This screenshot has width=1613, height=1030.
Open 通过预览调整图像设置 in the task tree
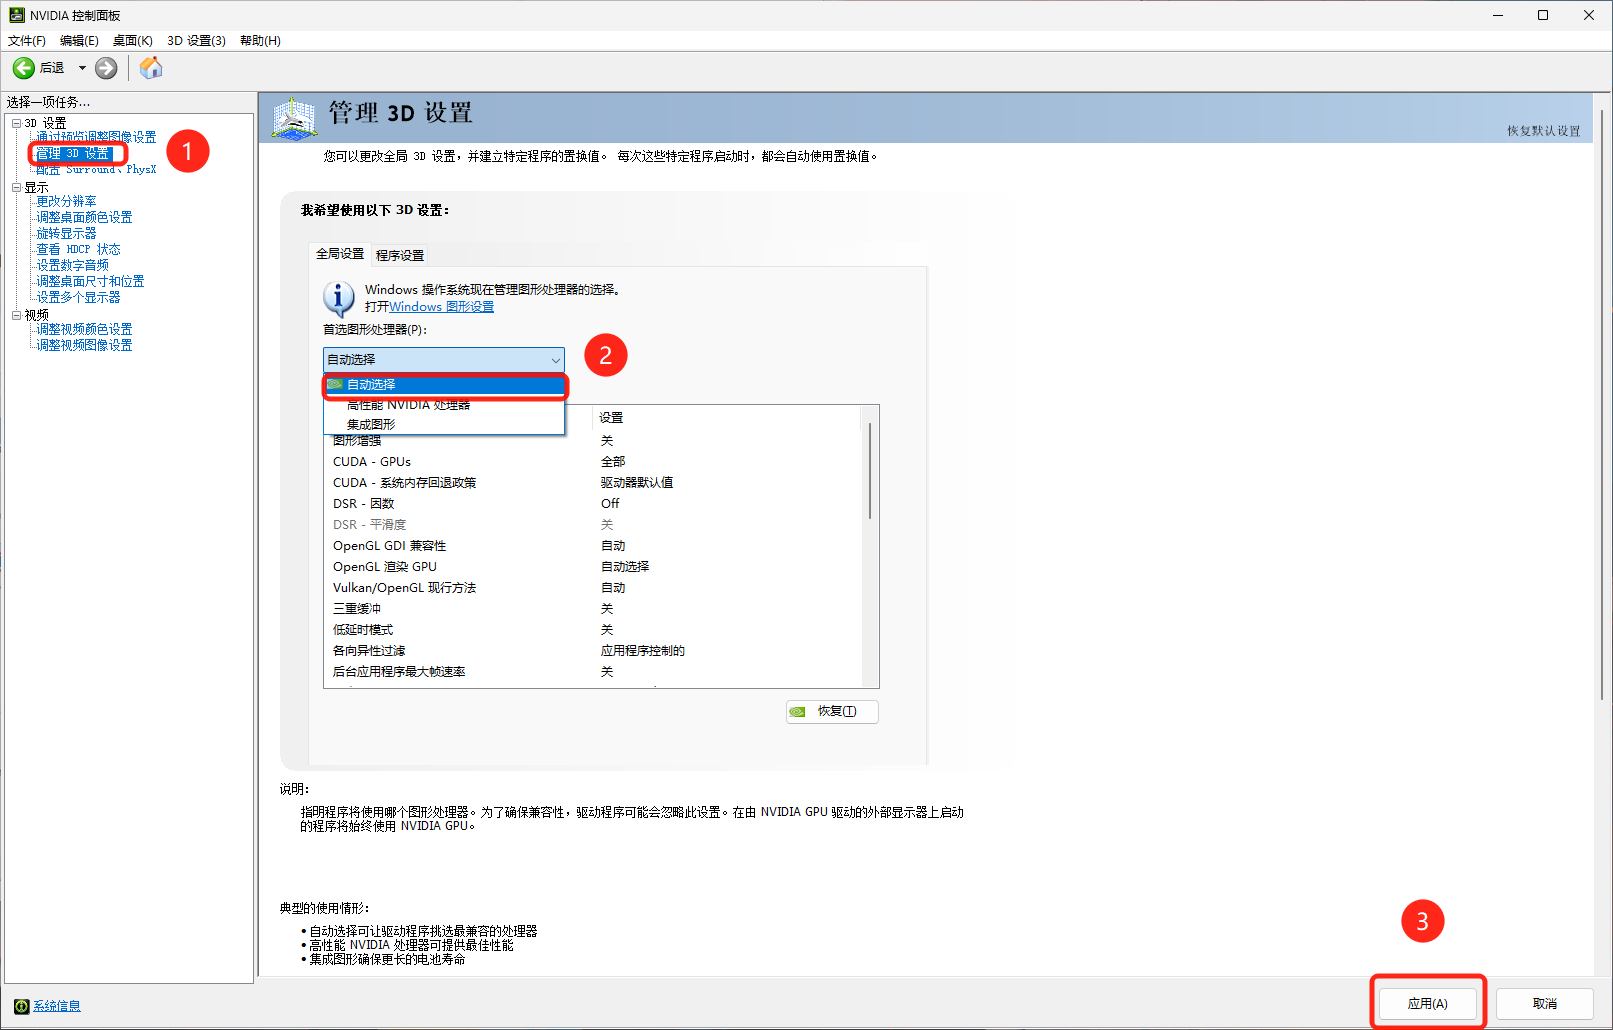tap(96, 137)
